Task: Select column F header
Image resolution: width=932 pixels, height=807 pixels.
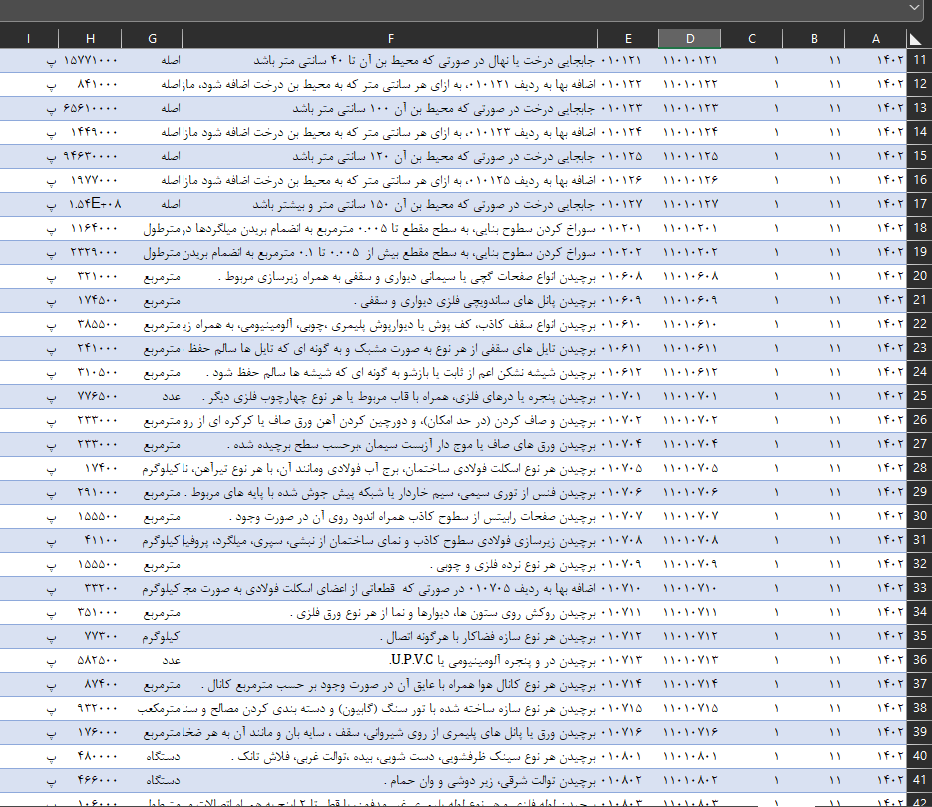Action: point(391,39)
